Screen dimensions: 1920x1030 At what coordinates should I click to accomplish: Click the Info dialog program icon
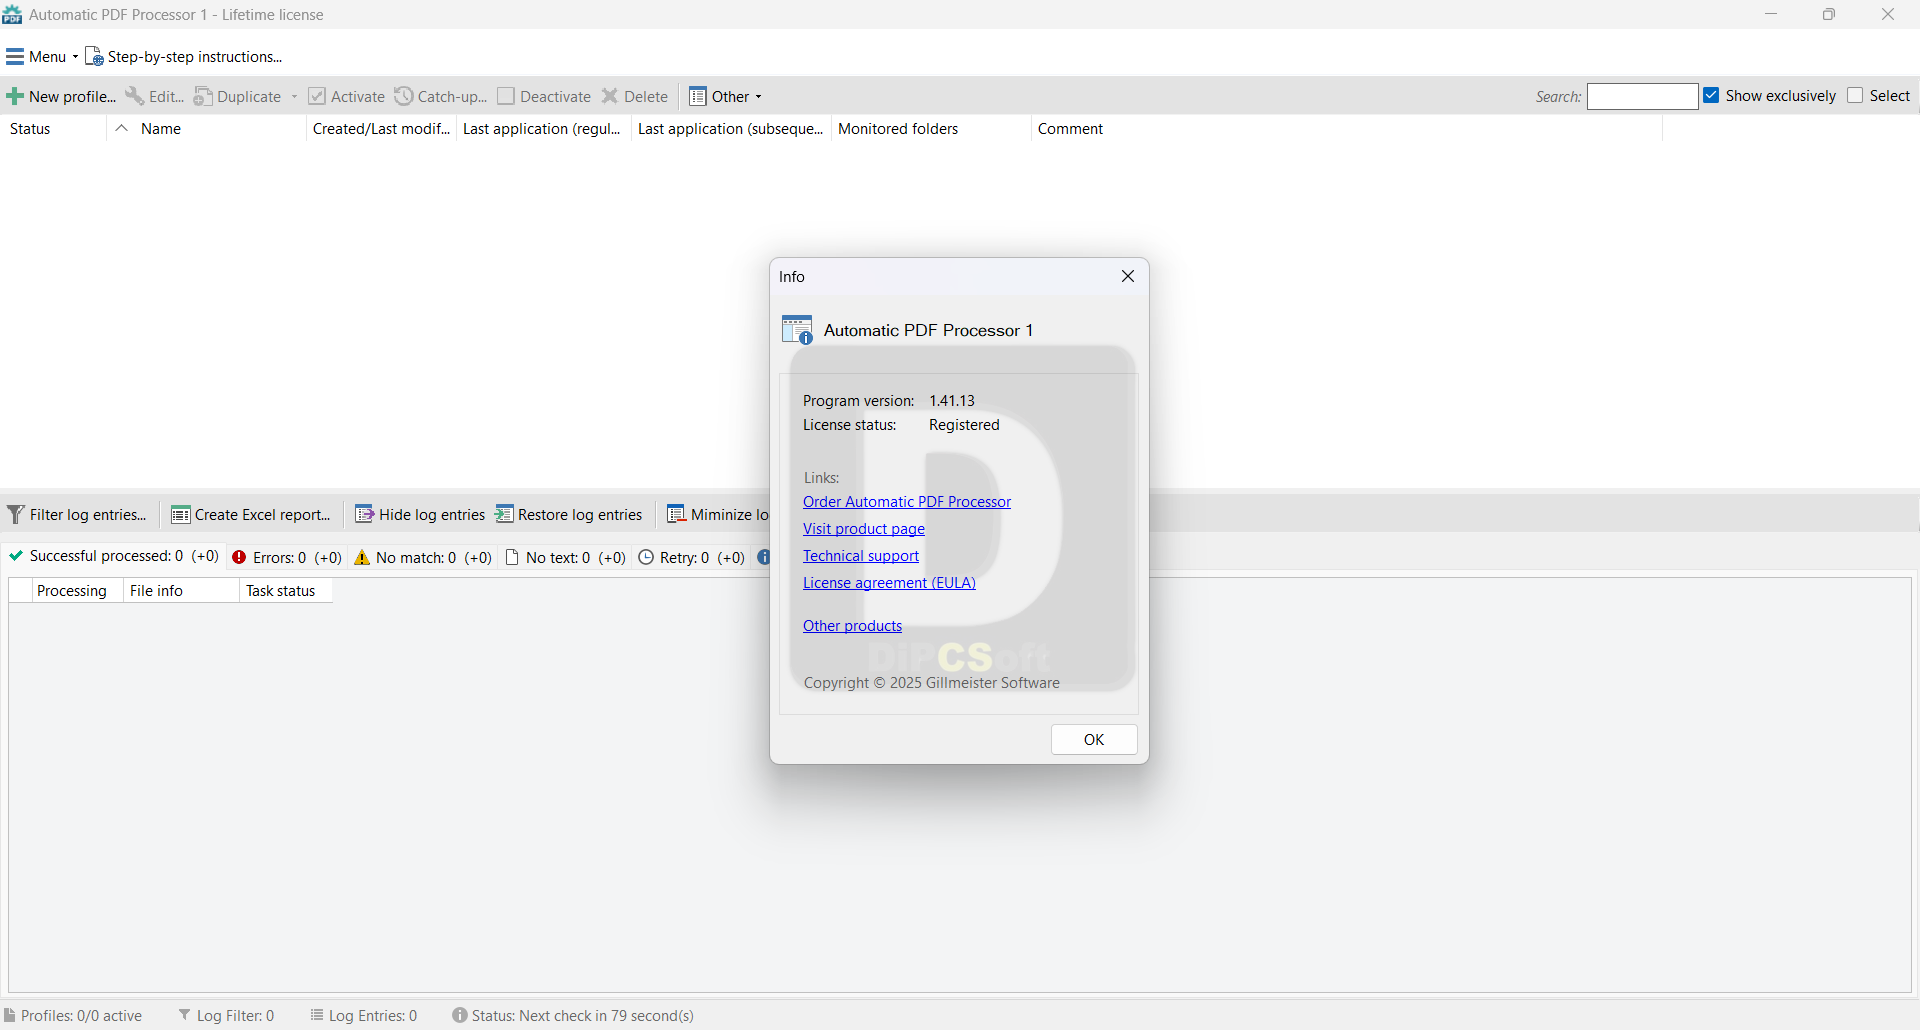click(797, 330)
